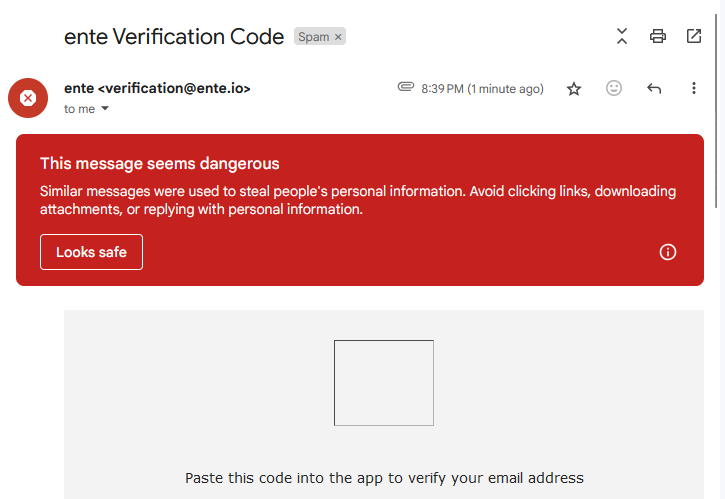Add an emoji reaction to the message
The height and width of the screenshot is (499, 725).
[x=614, y=89]
